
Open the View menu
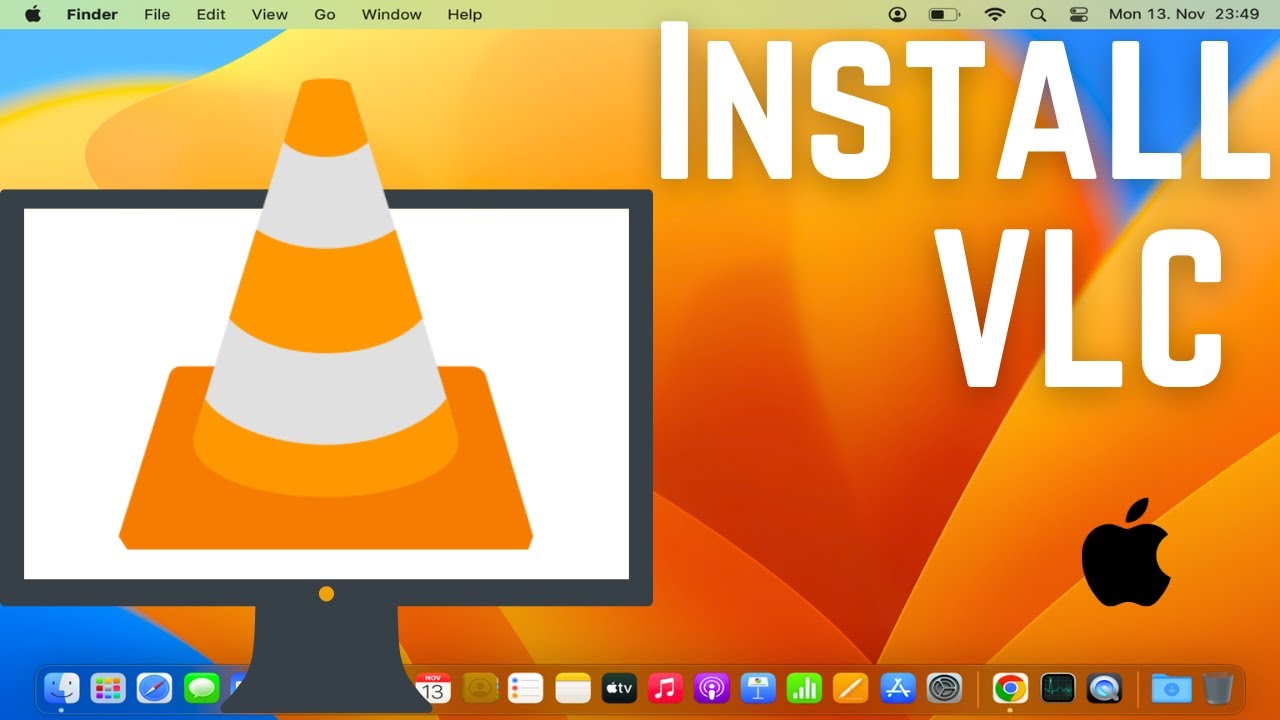[270, 14]
